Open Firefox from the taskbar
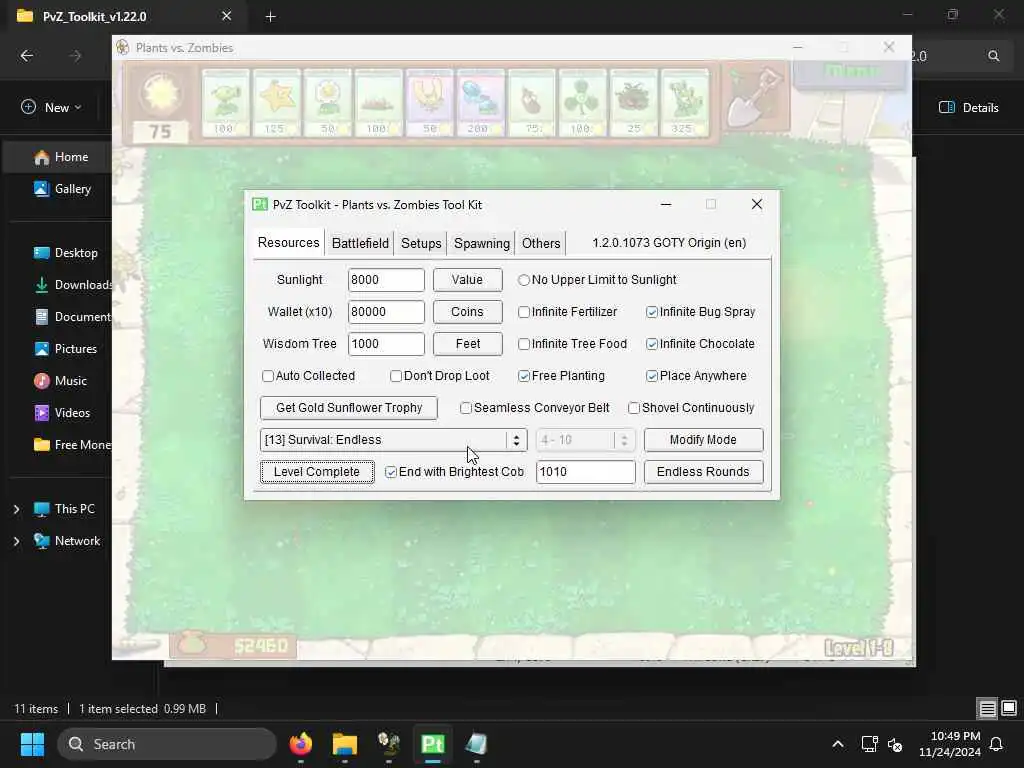This screenshot has width=1024, height=768. click(301, 744)
